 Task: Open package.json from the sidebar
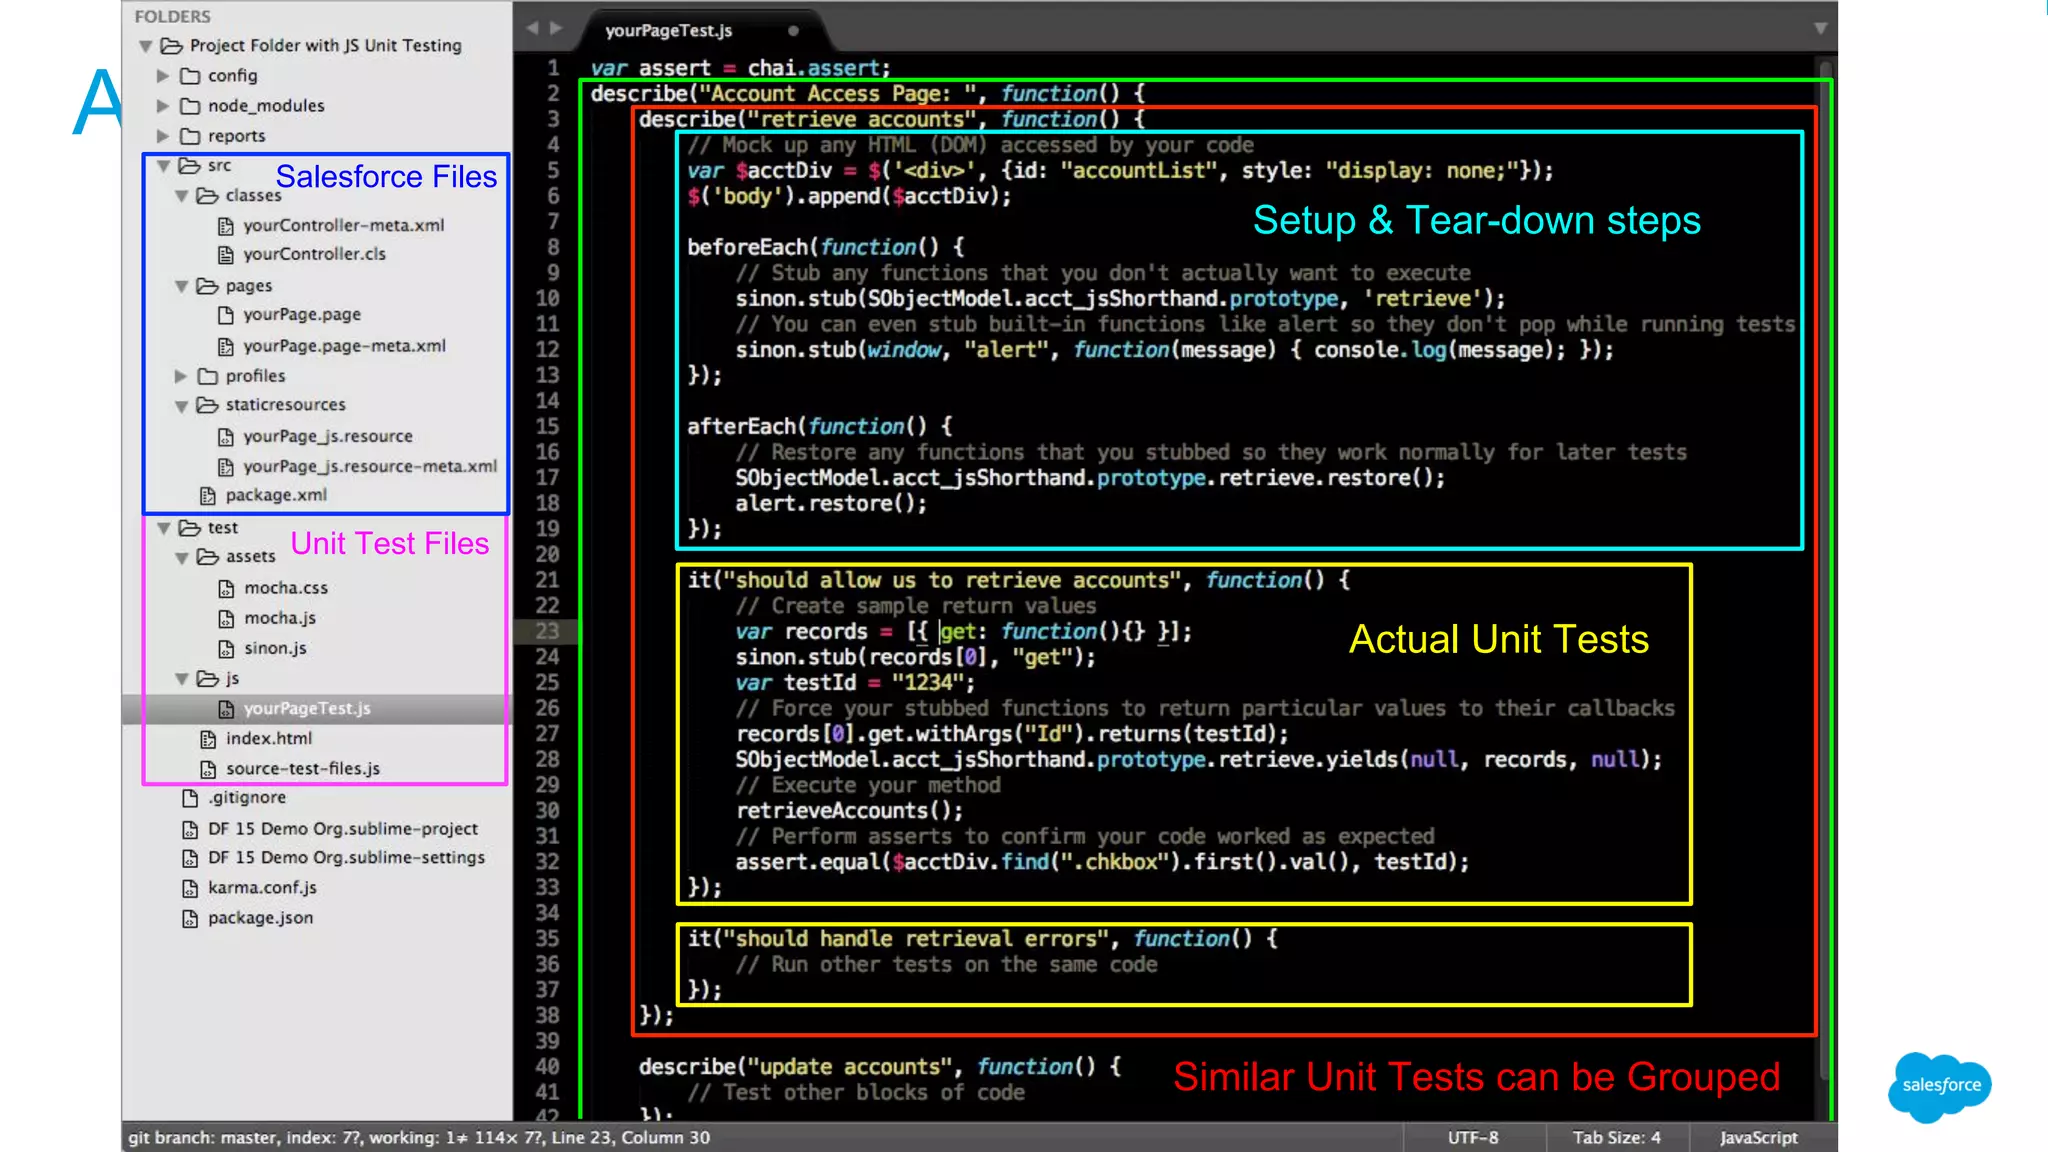click(x=260, y=918)
